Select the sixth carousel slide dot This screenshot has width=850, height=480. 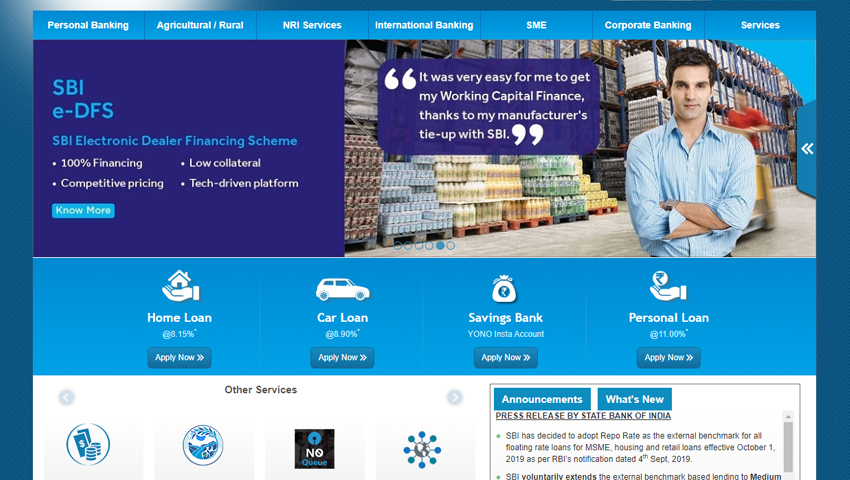pos(450,245)
